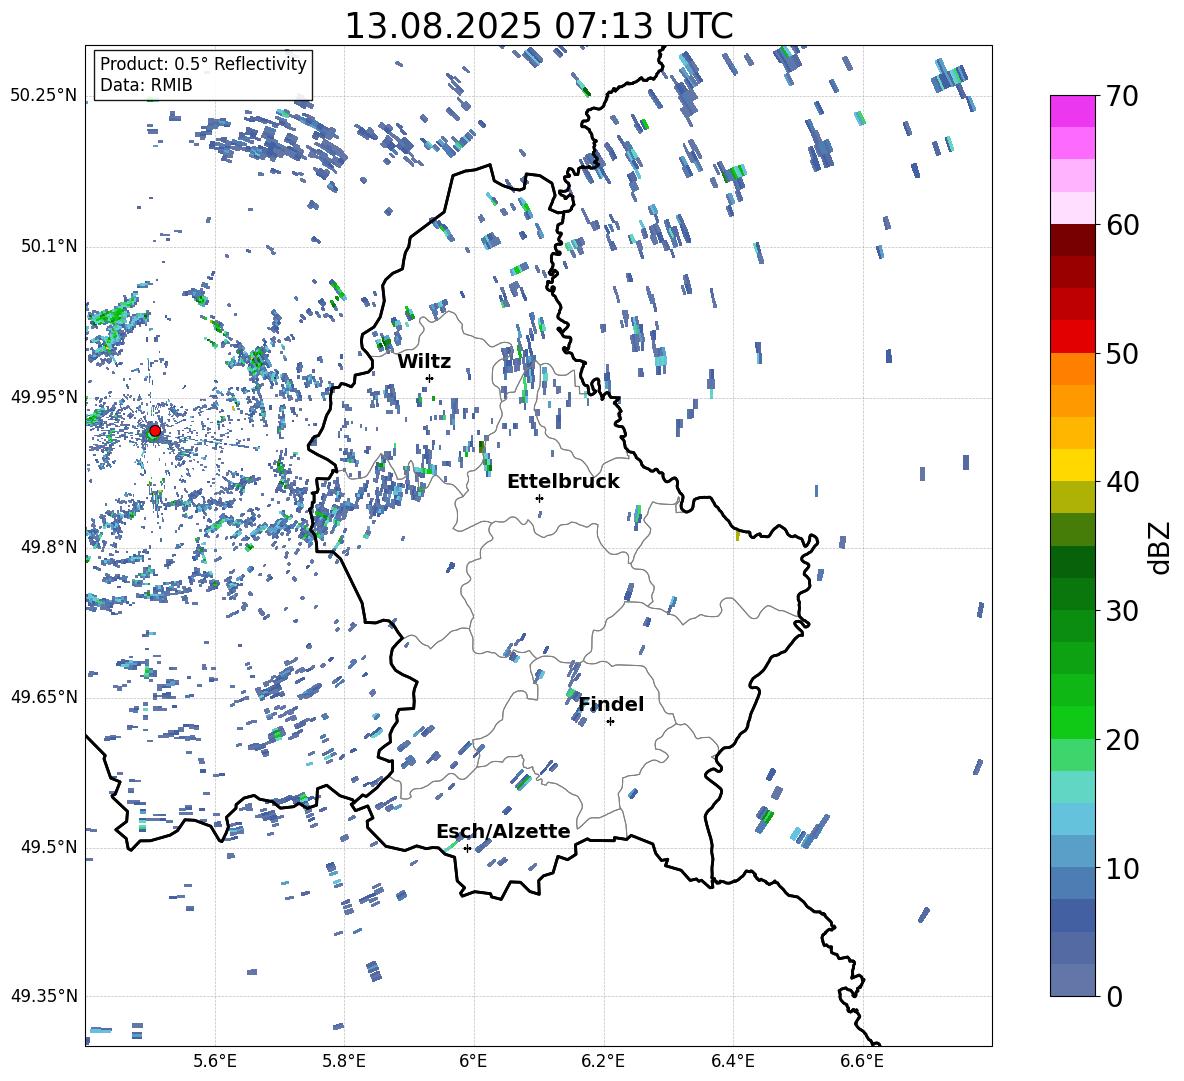Screen dimensions: 1184x1081
Task: Click the 6°E longitude label
Action: 473,1061
